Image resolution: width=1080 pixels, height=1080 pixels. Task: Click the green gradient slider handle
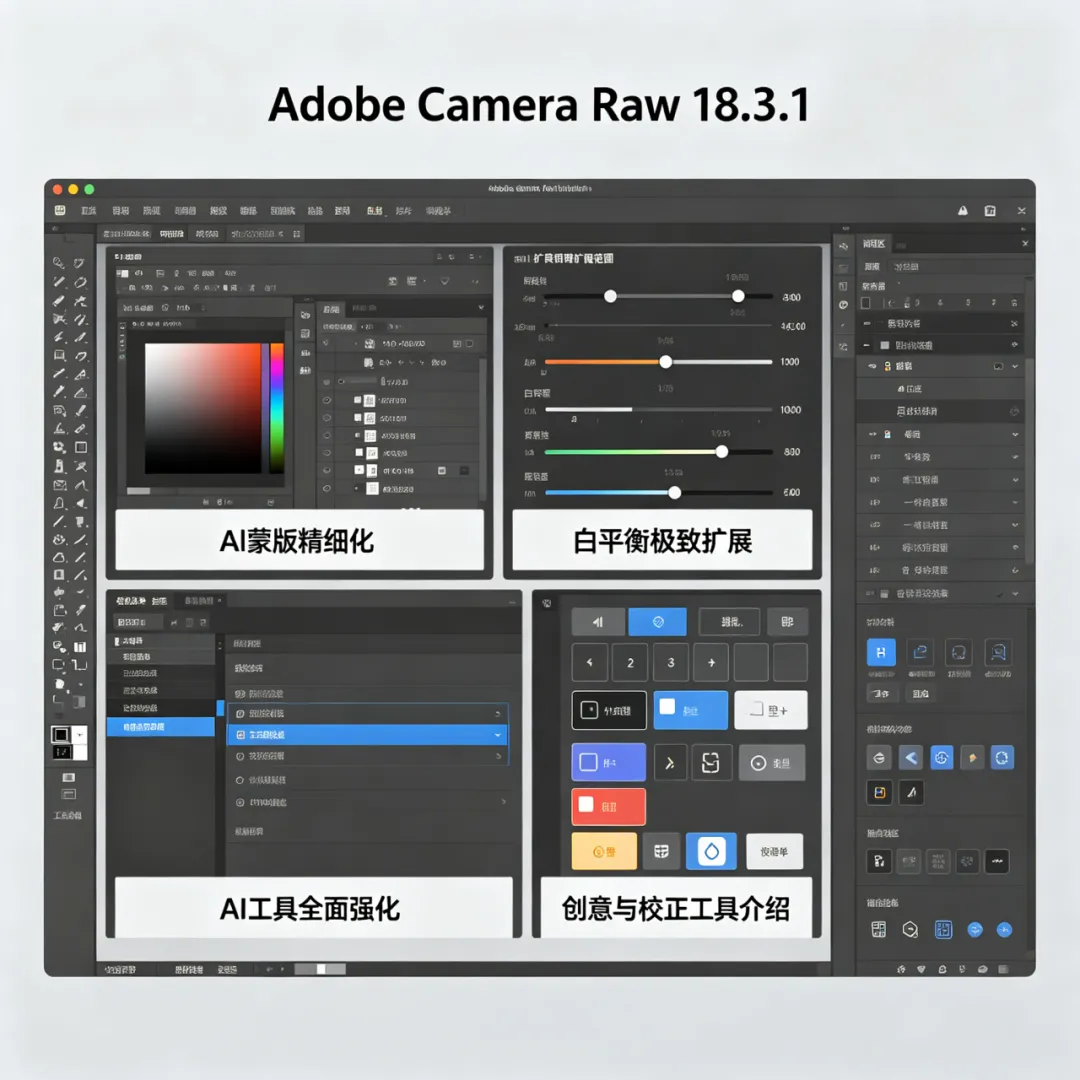pos(721,452)
